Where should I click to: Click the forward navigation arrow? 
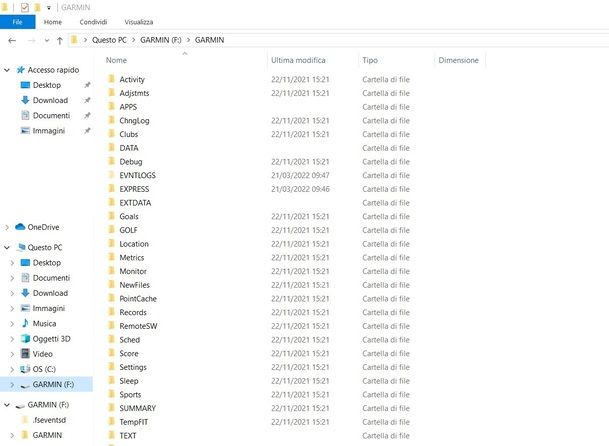pos(32,40)
